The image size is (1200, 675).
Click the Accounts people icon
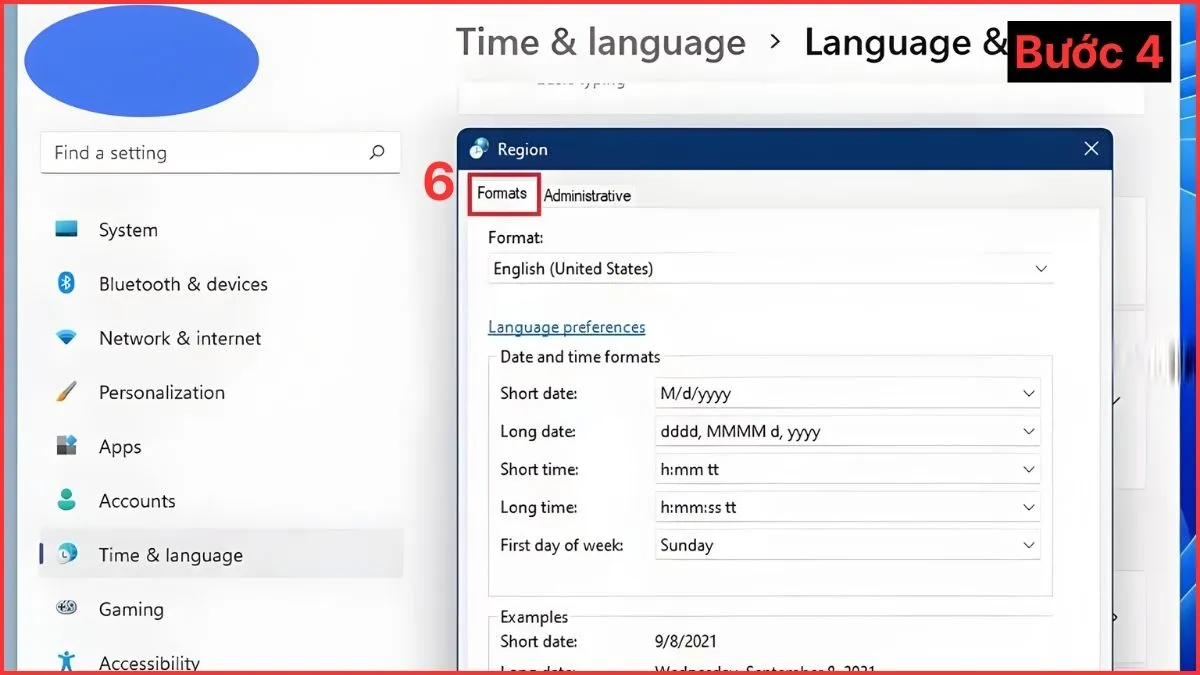click(66, 500)
